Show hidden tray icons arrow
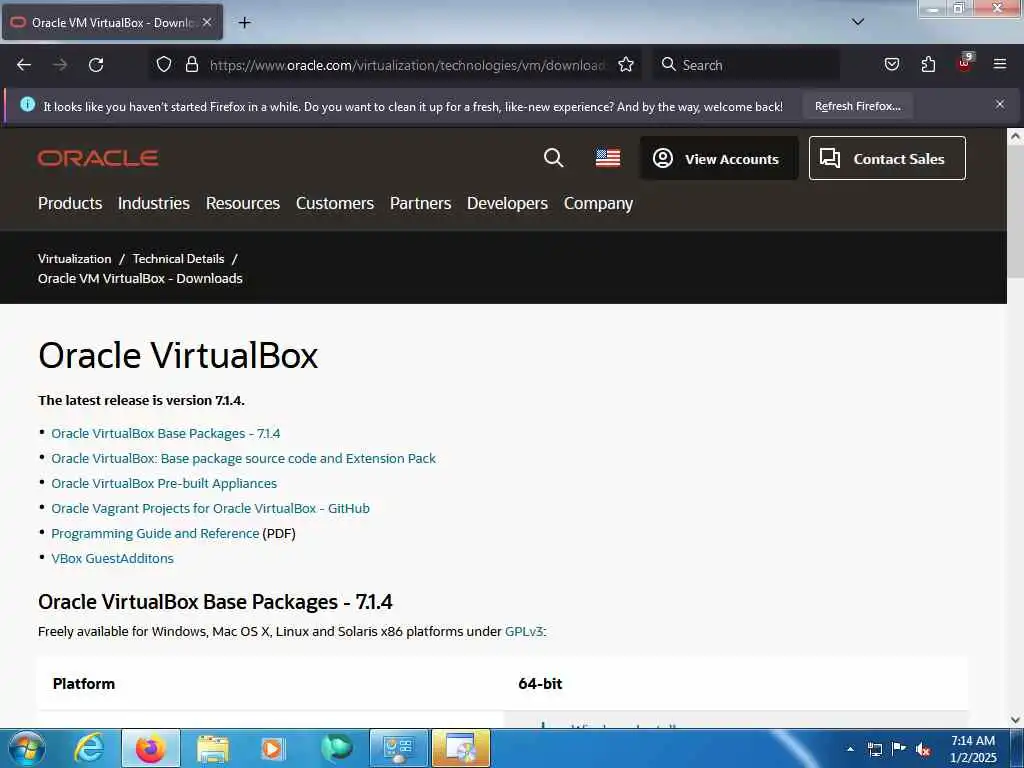This screenshot has height=768, width=1024. pos(850,749)
